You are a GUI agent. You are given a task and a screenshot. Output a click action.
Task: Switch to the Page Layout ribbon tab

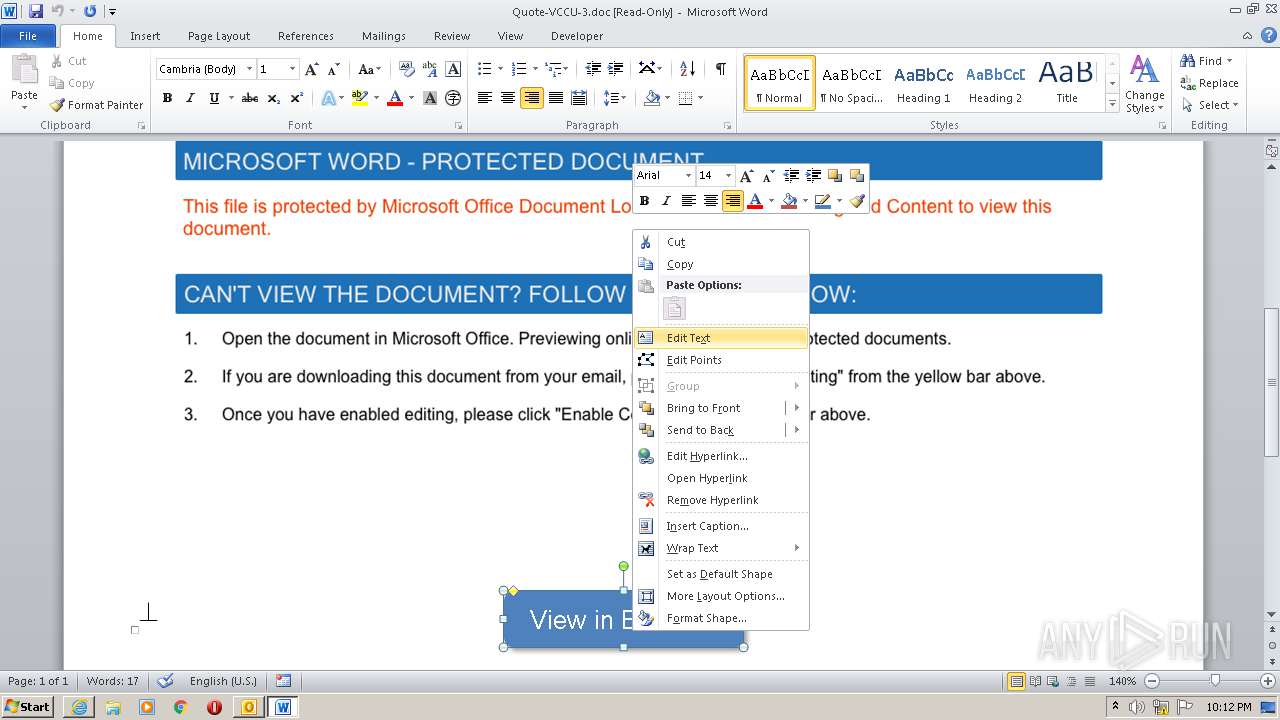click(219, 36)
